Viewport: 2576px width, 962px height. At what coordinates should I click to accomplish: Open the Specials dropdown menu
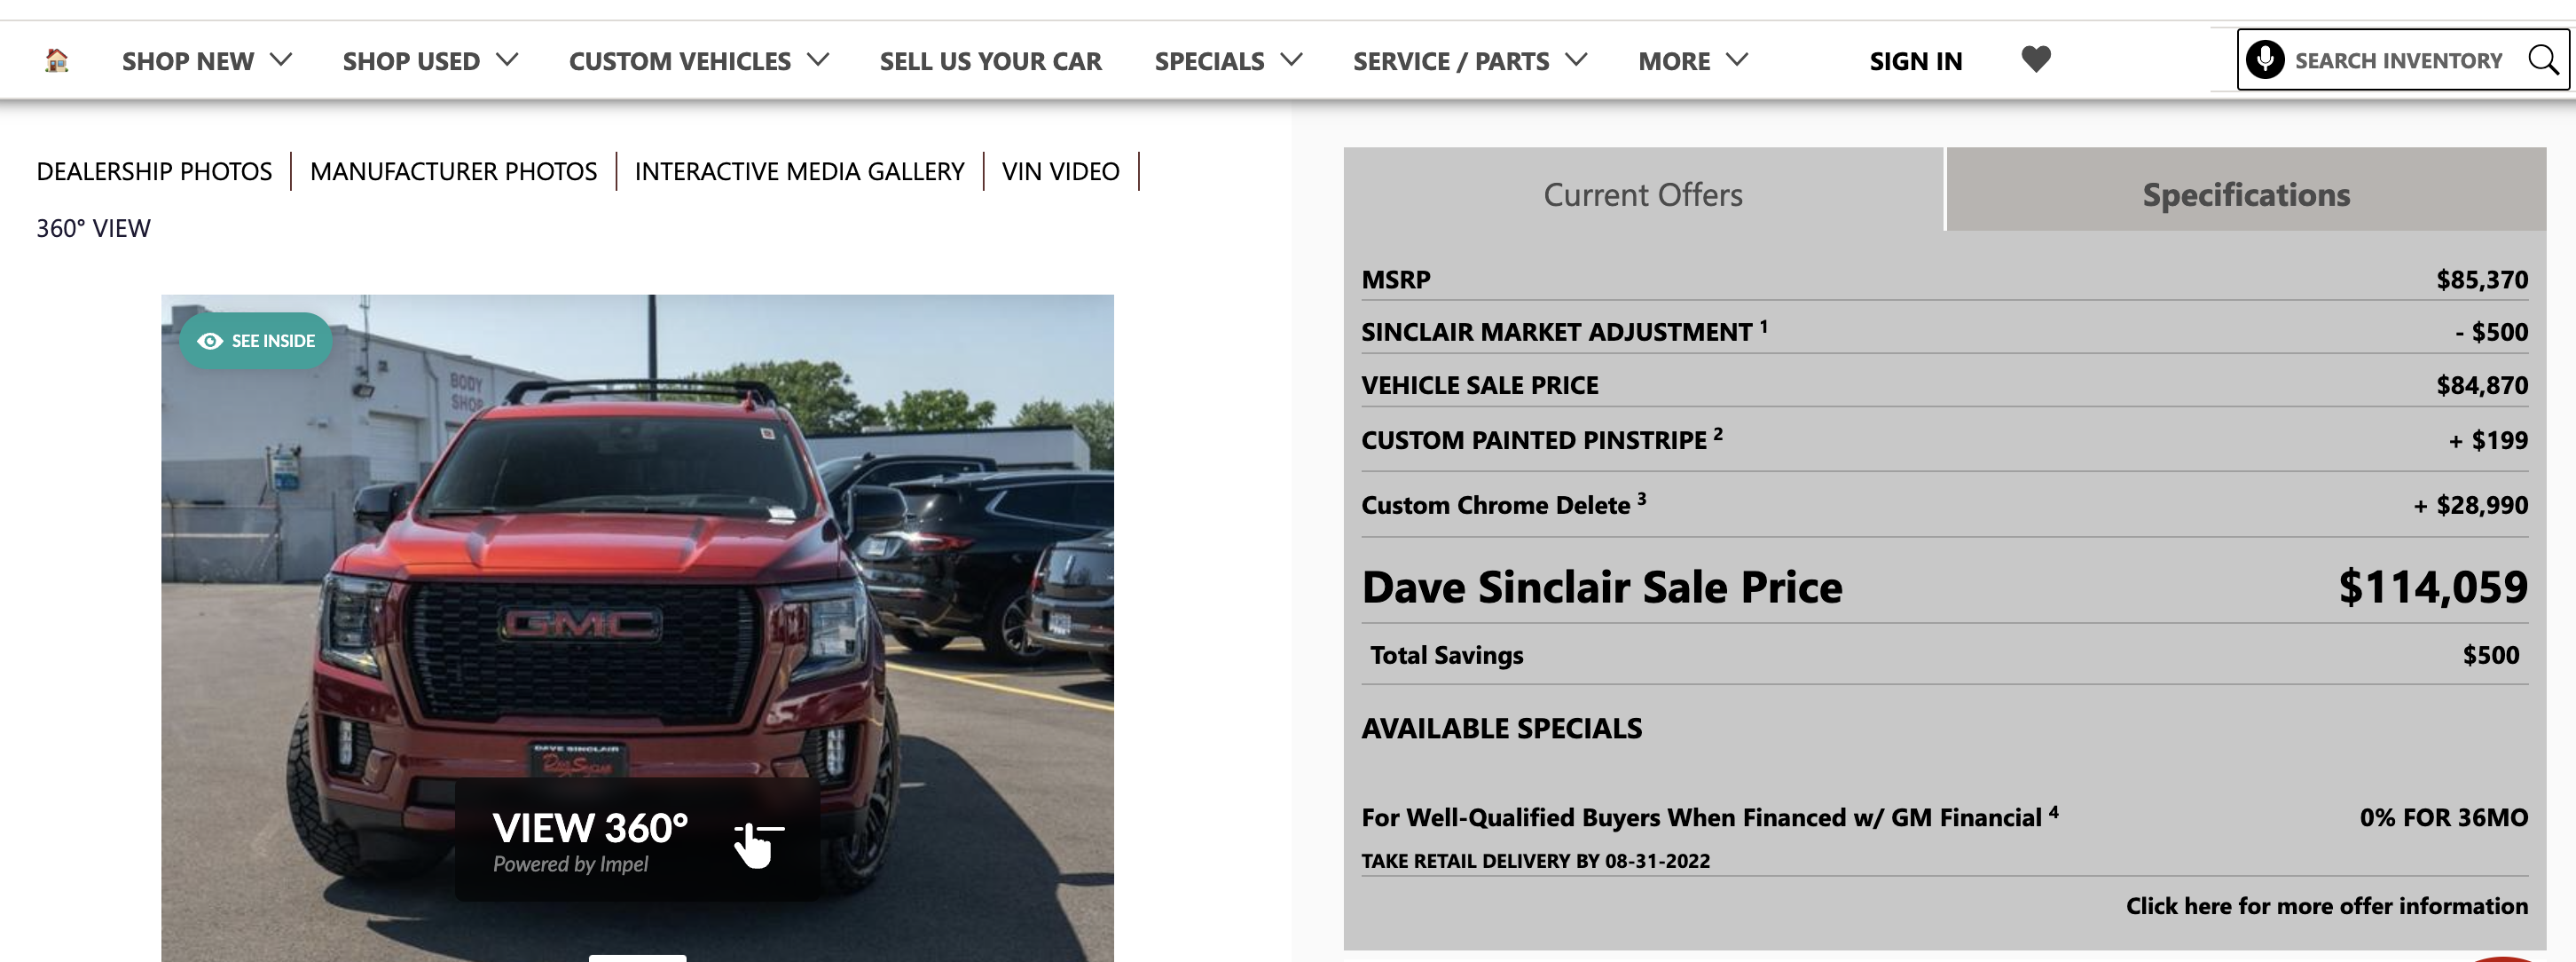tap(1227, 61)
